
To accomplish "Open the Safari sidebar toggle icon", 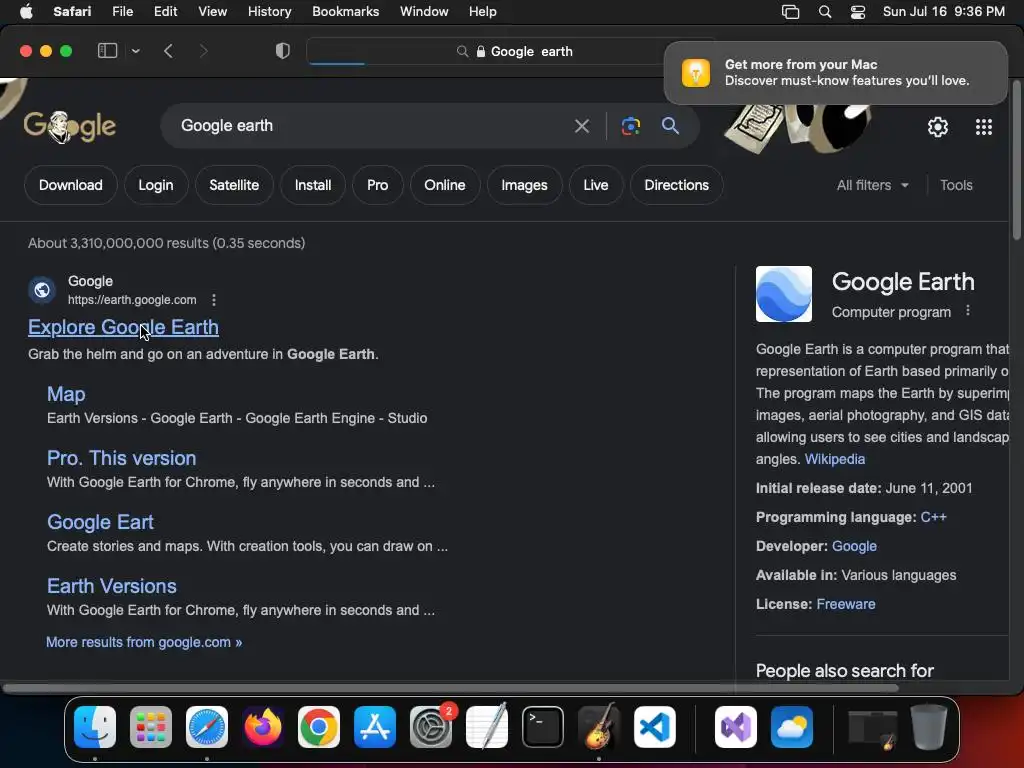I will click(107, 51).
